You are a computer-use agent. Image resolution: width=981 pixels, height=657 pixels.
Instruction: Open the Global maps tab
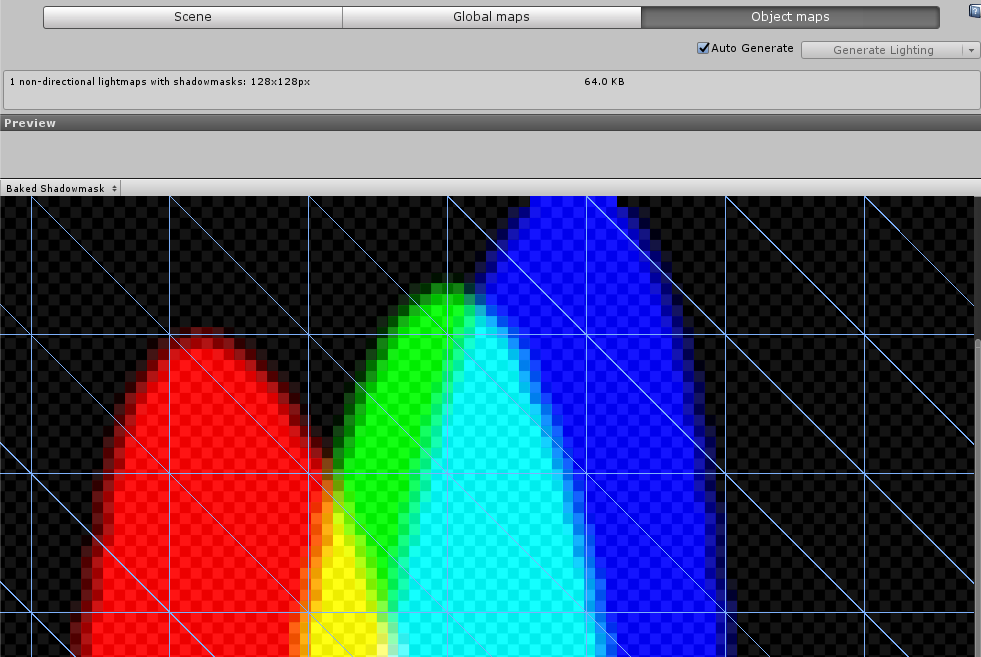pyautogui.click(x=491, y=17)
